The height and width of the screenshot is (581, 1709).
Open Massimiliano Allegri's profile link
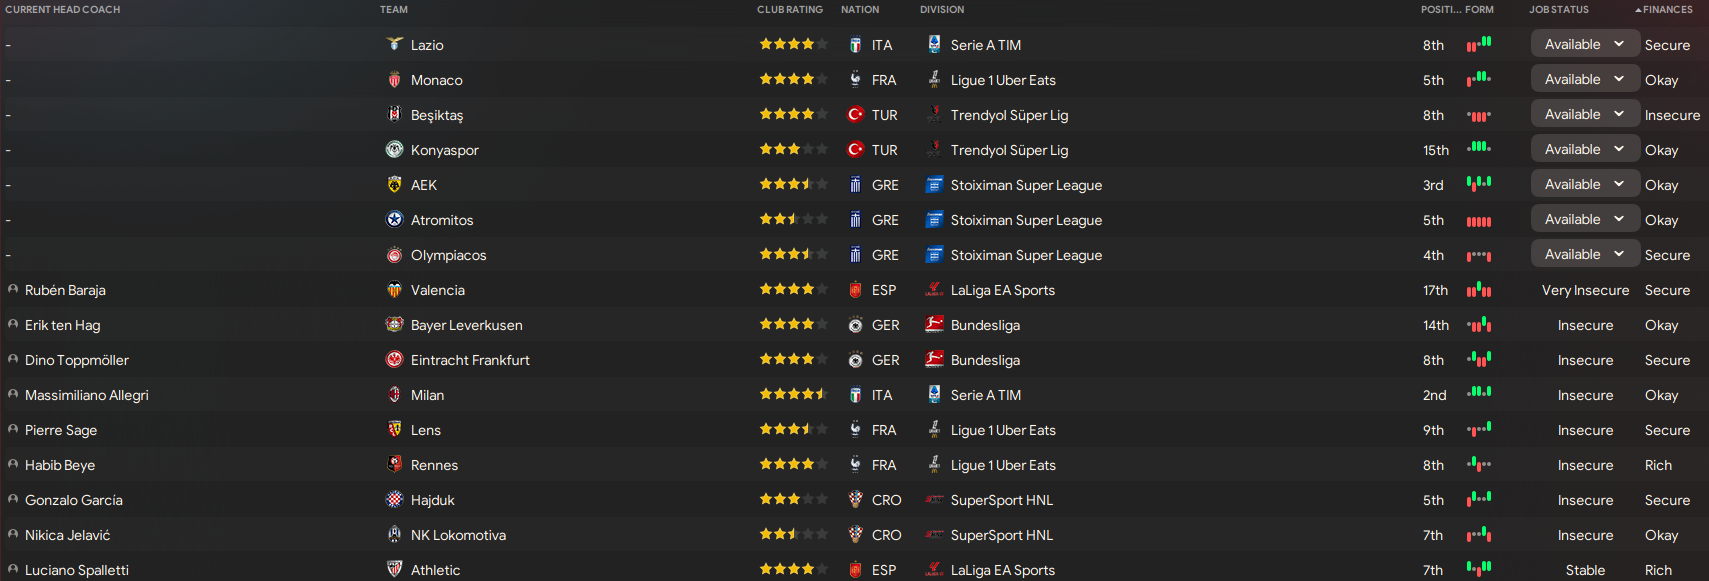[86, 395]
